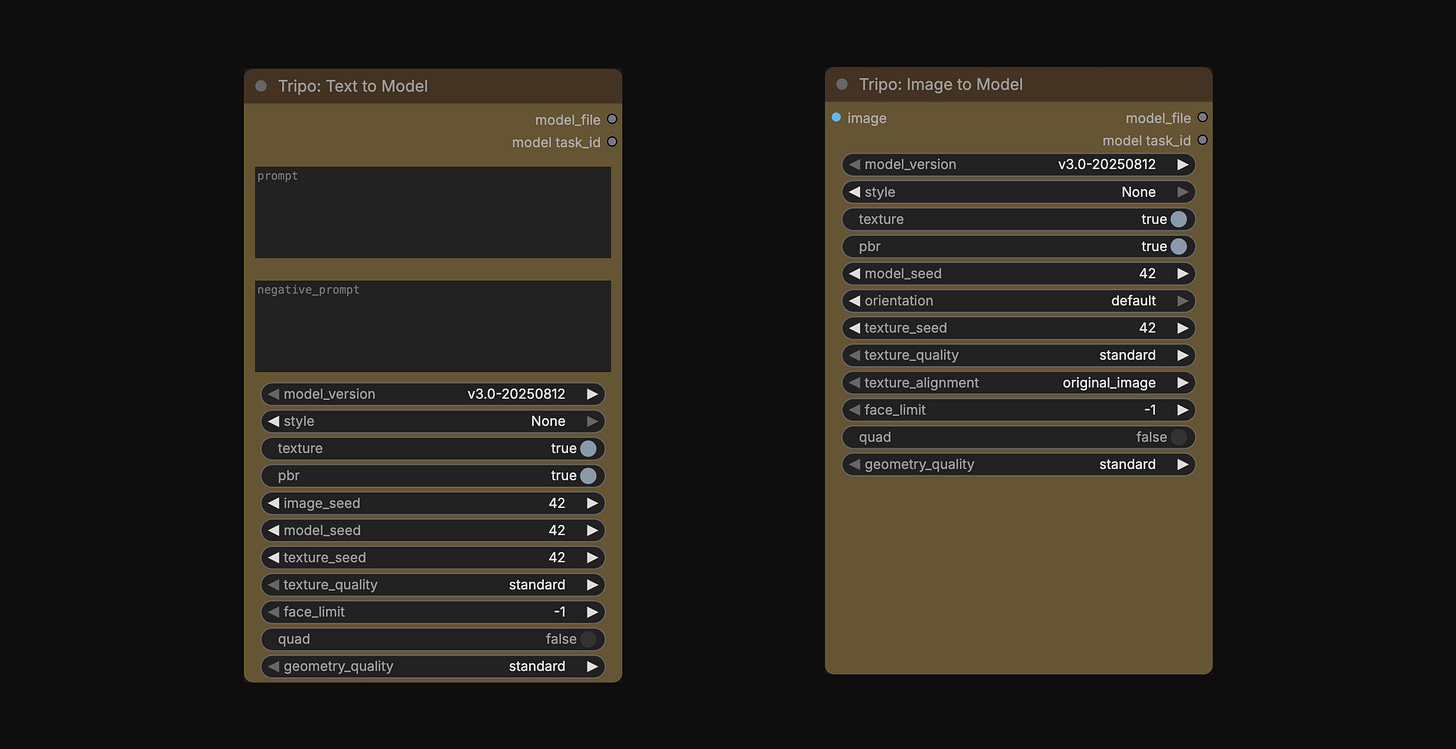1456x749 pixels.
Task: Increase face_limit in Image to Model node
Action: point(1183,410)
